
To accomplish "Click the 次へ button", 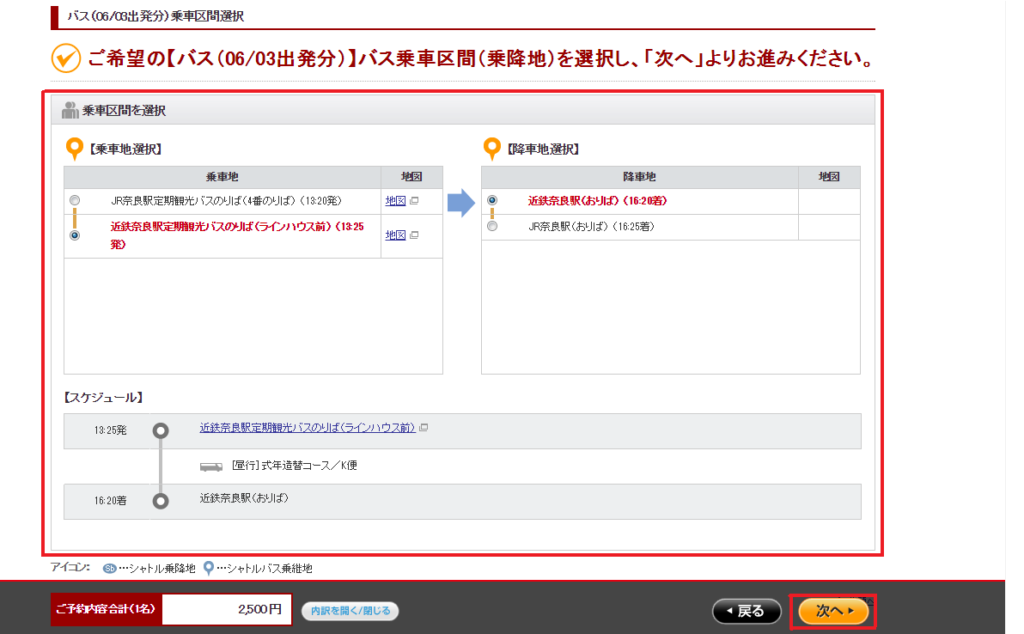I will (x=833, y=611).
